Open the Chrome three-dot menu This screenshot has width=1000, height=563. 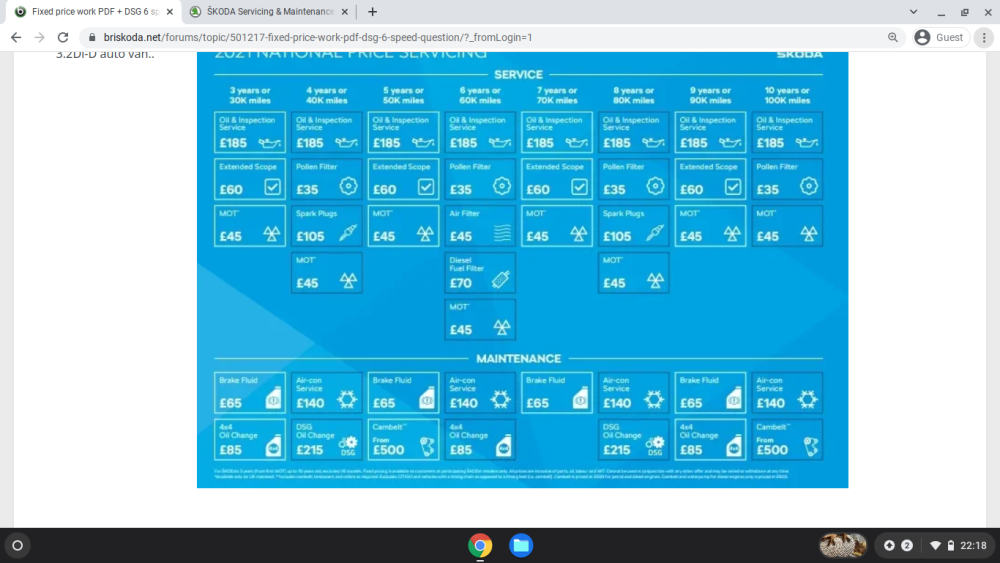pos(984,38)
